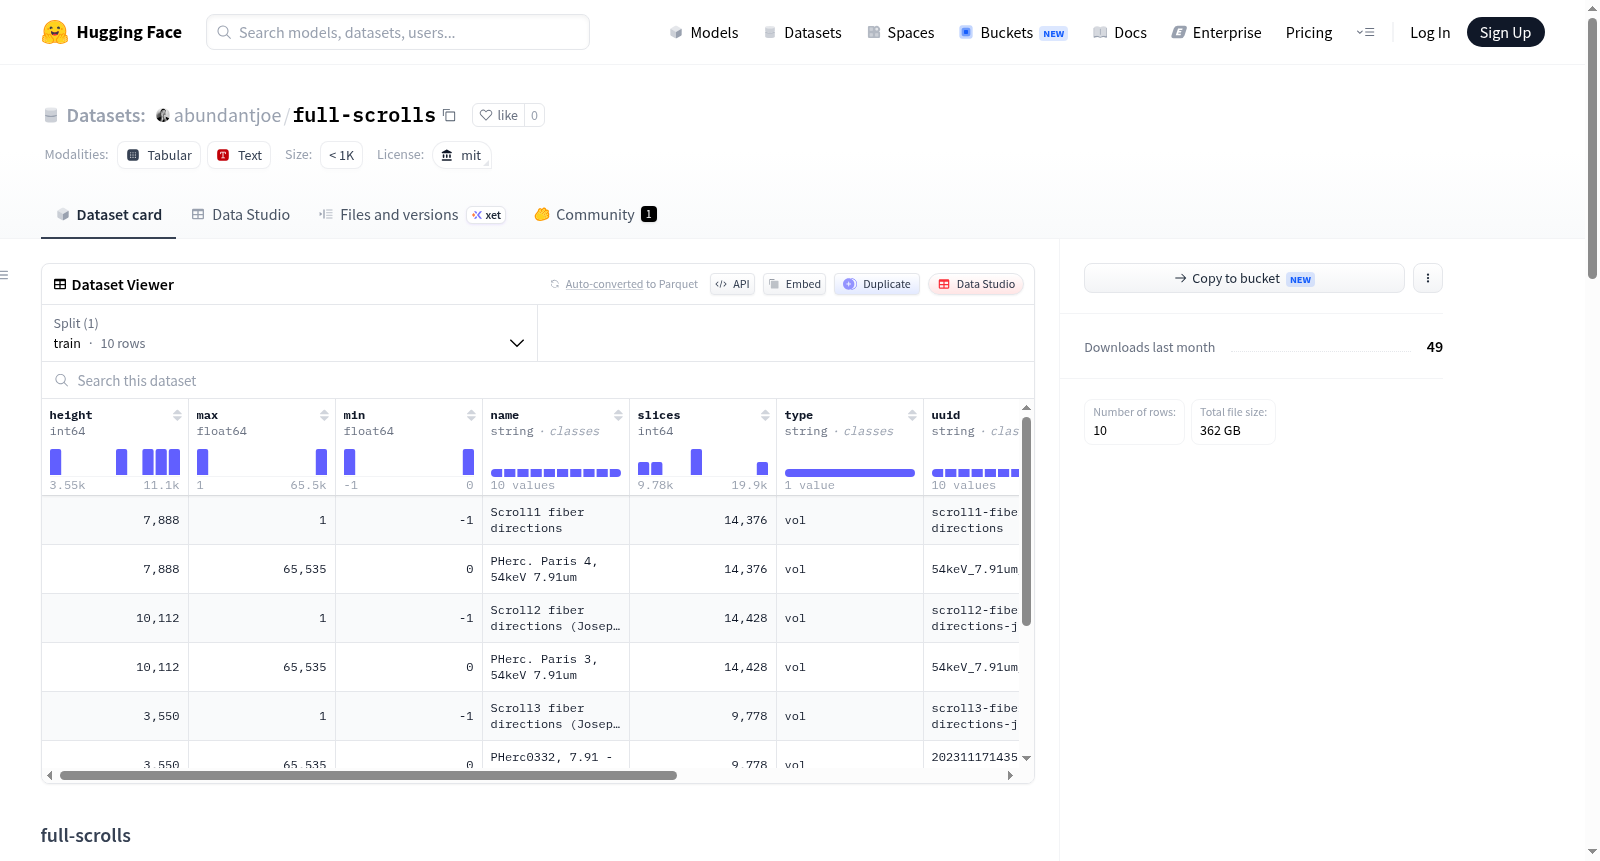
Task: Click the Embed button
Action: click(795, 284)
